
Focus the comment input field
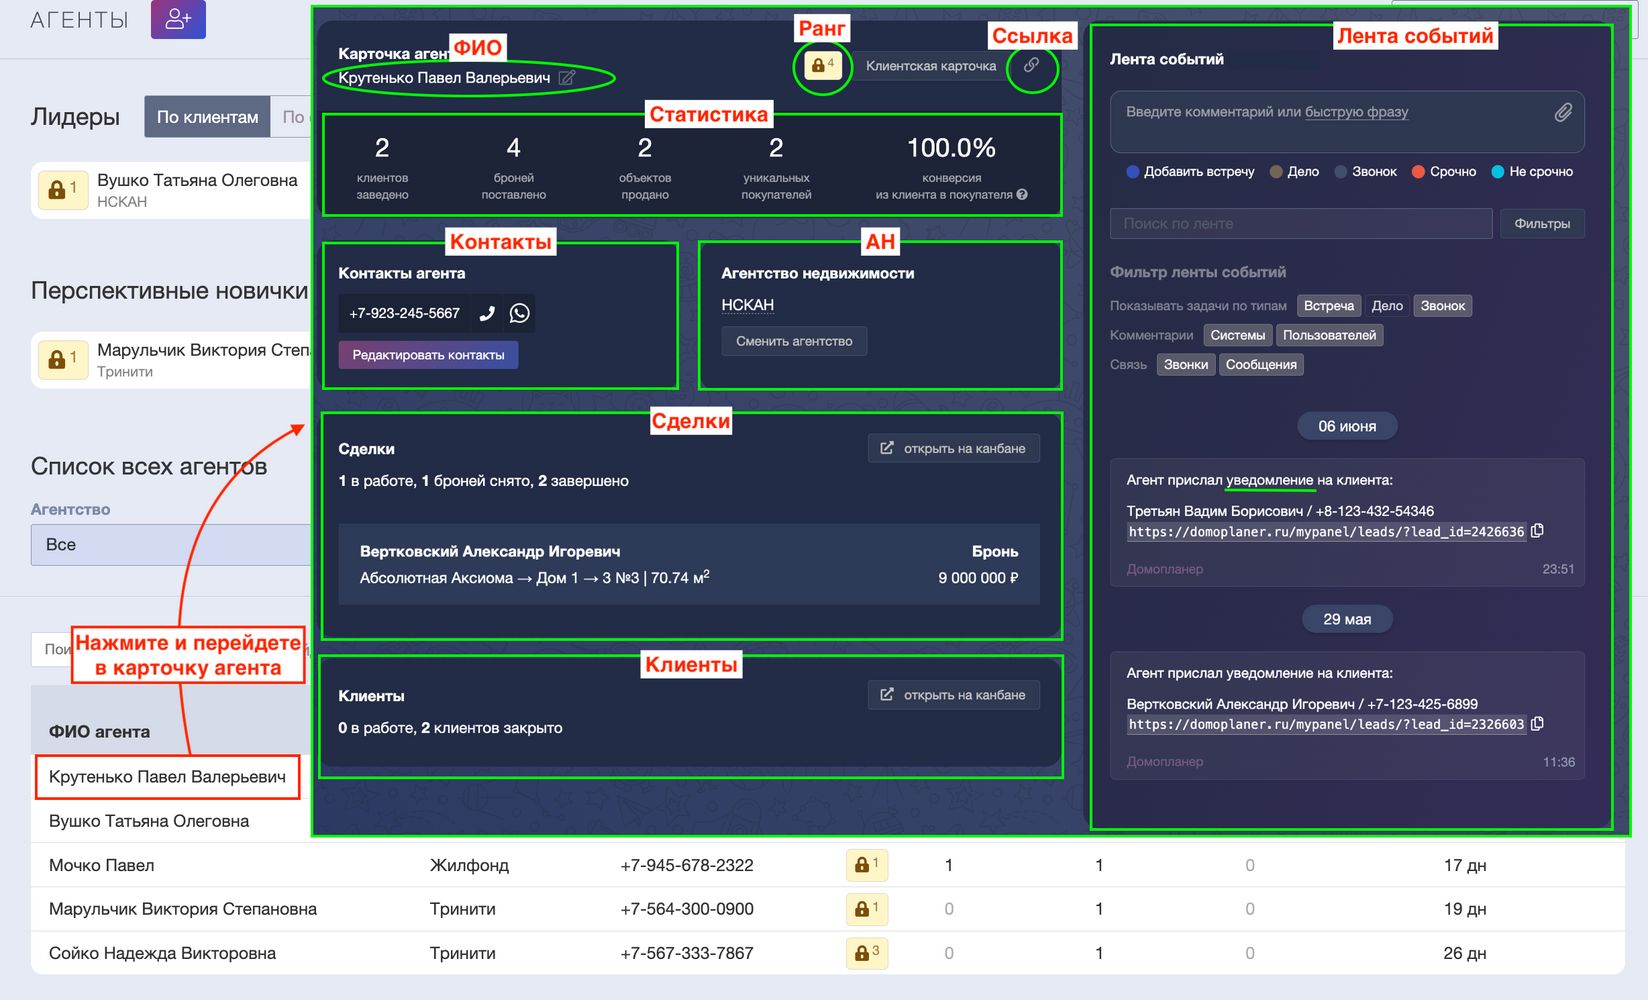pos(1347,122)
